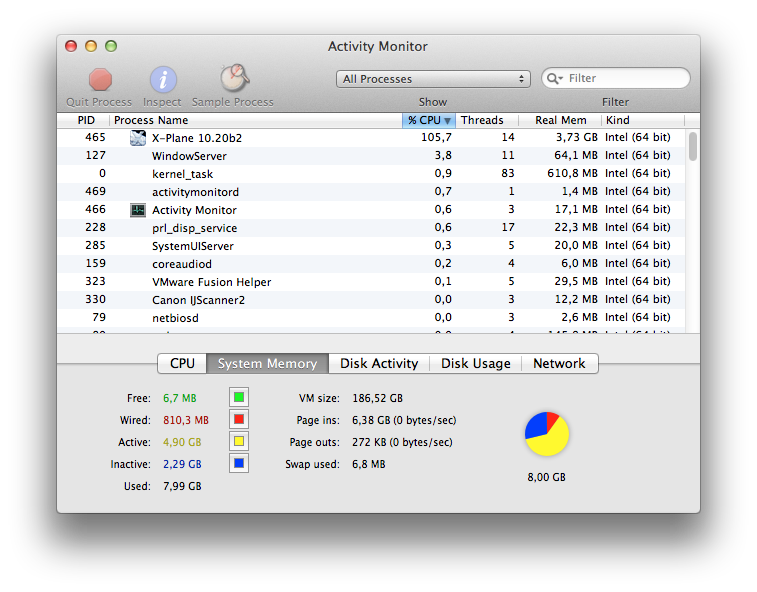Open the Disk Usage tab
This screenshot has width=757, height=592.
click(x=476, y=364)
